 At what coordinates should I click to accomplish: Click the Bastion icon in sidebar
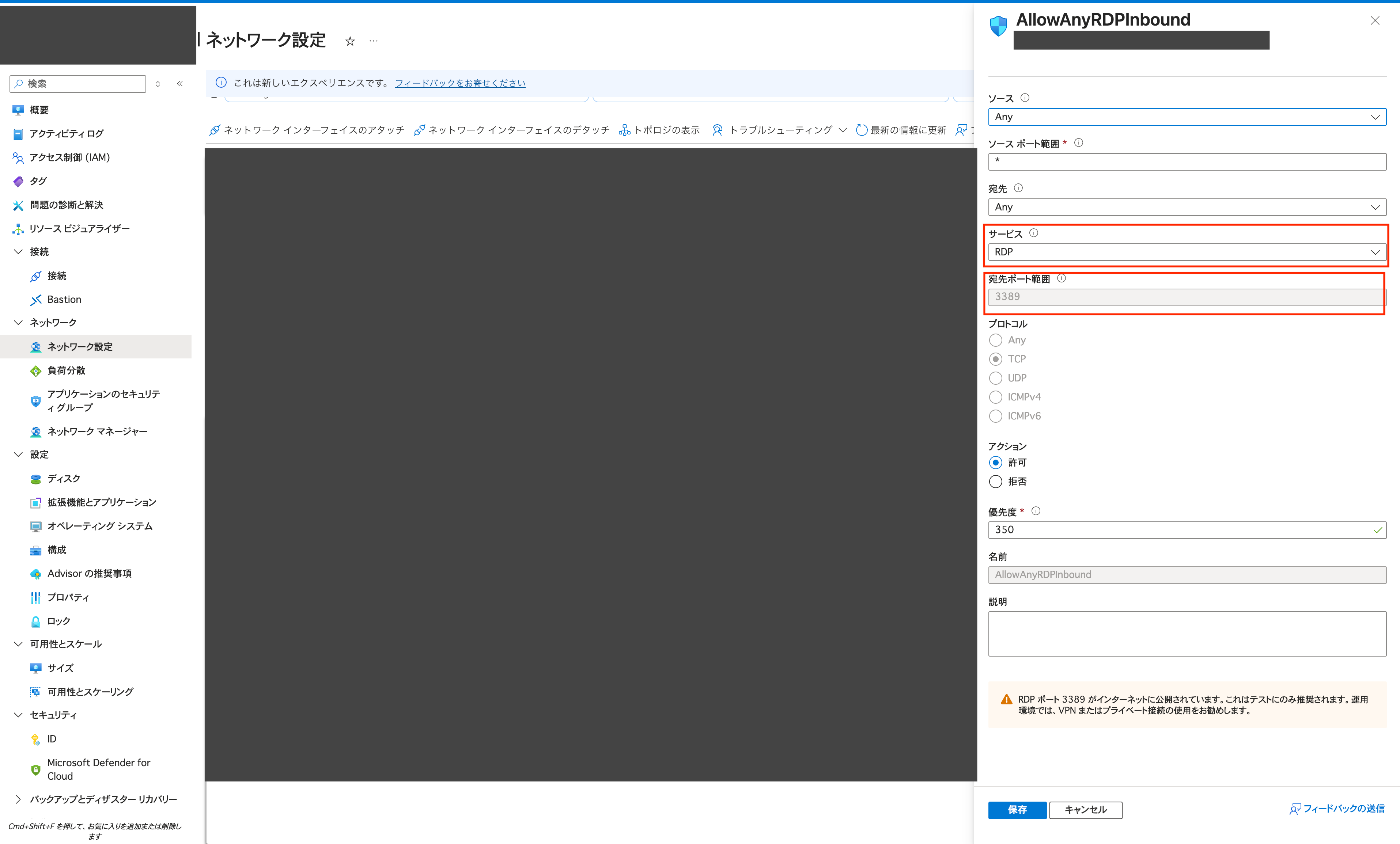pos(36,300)
